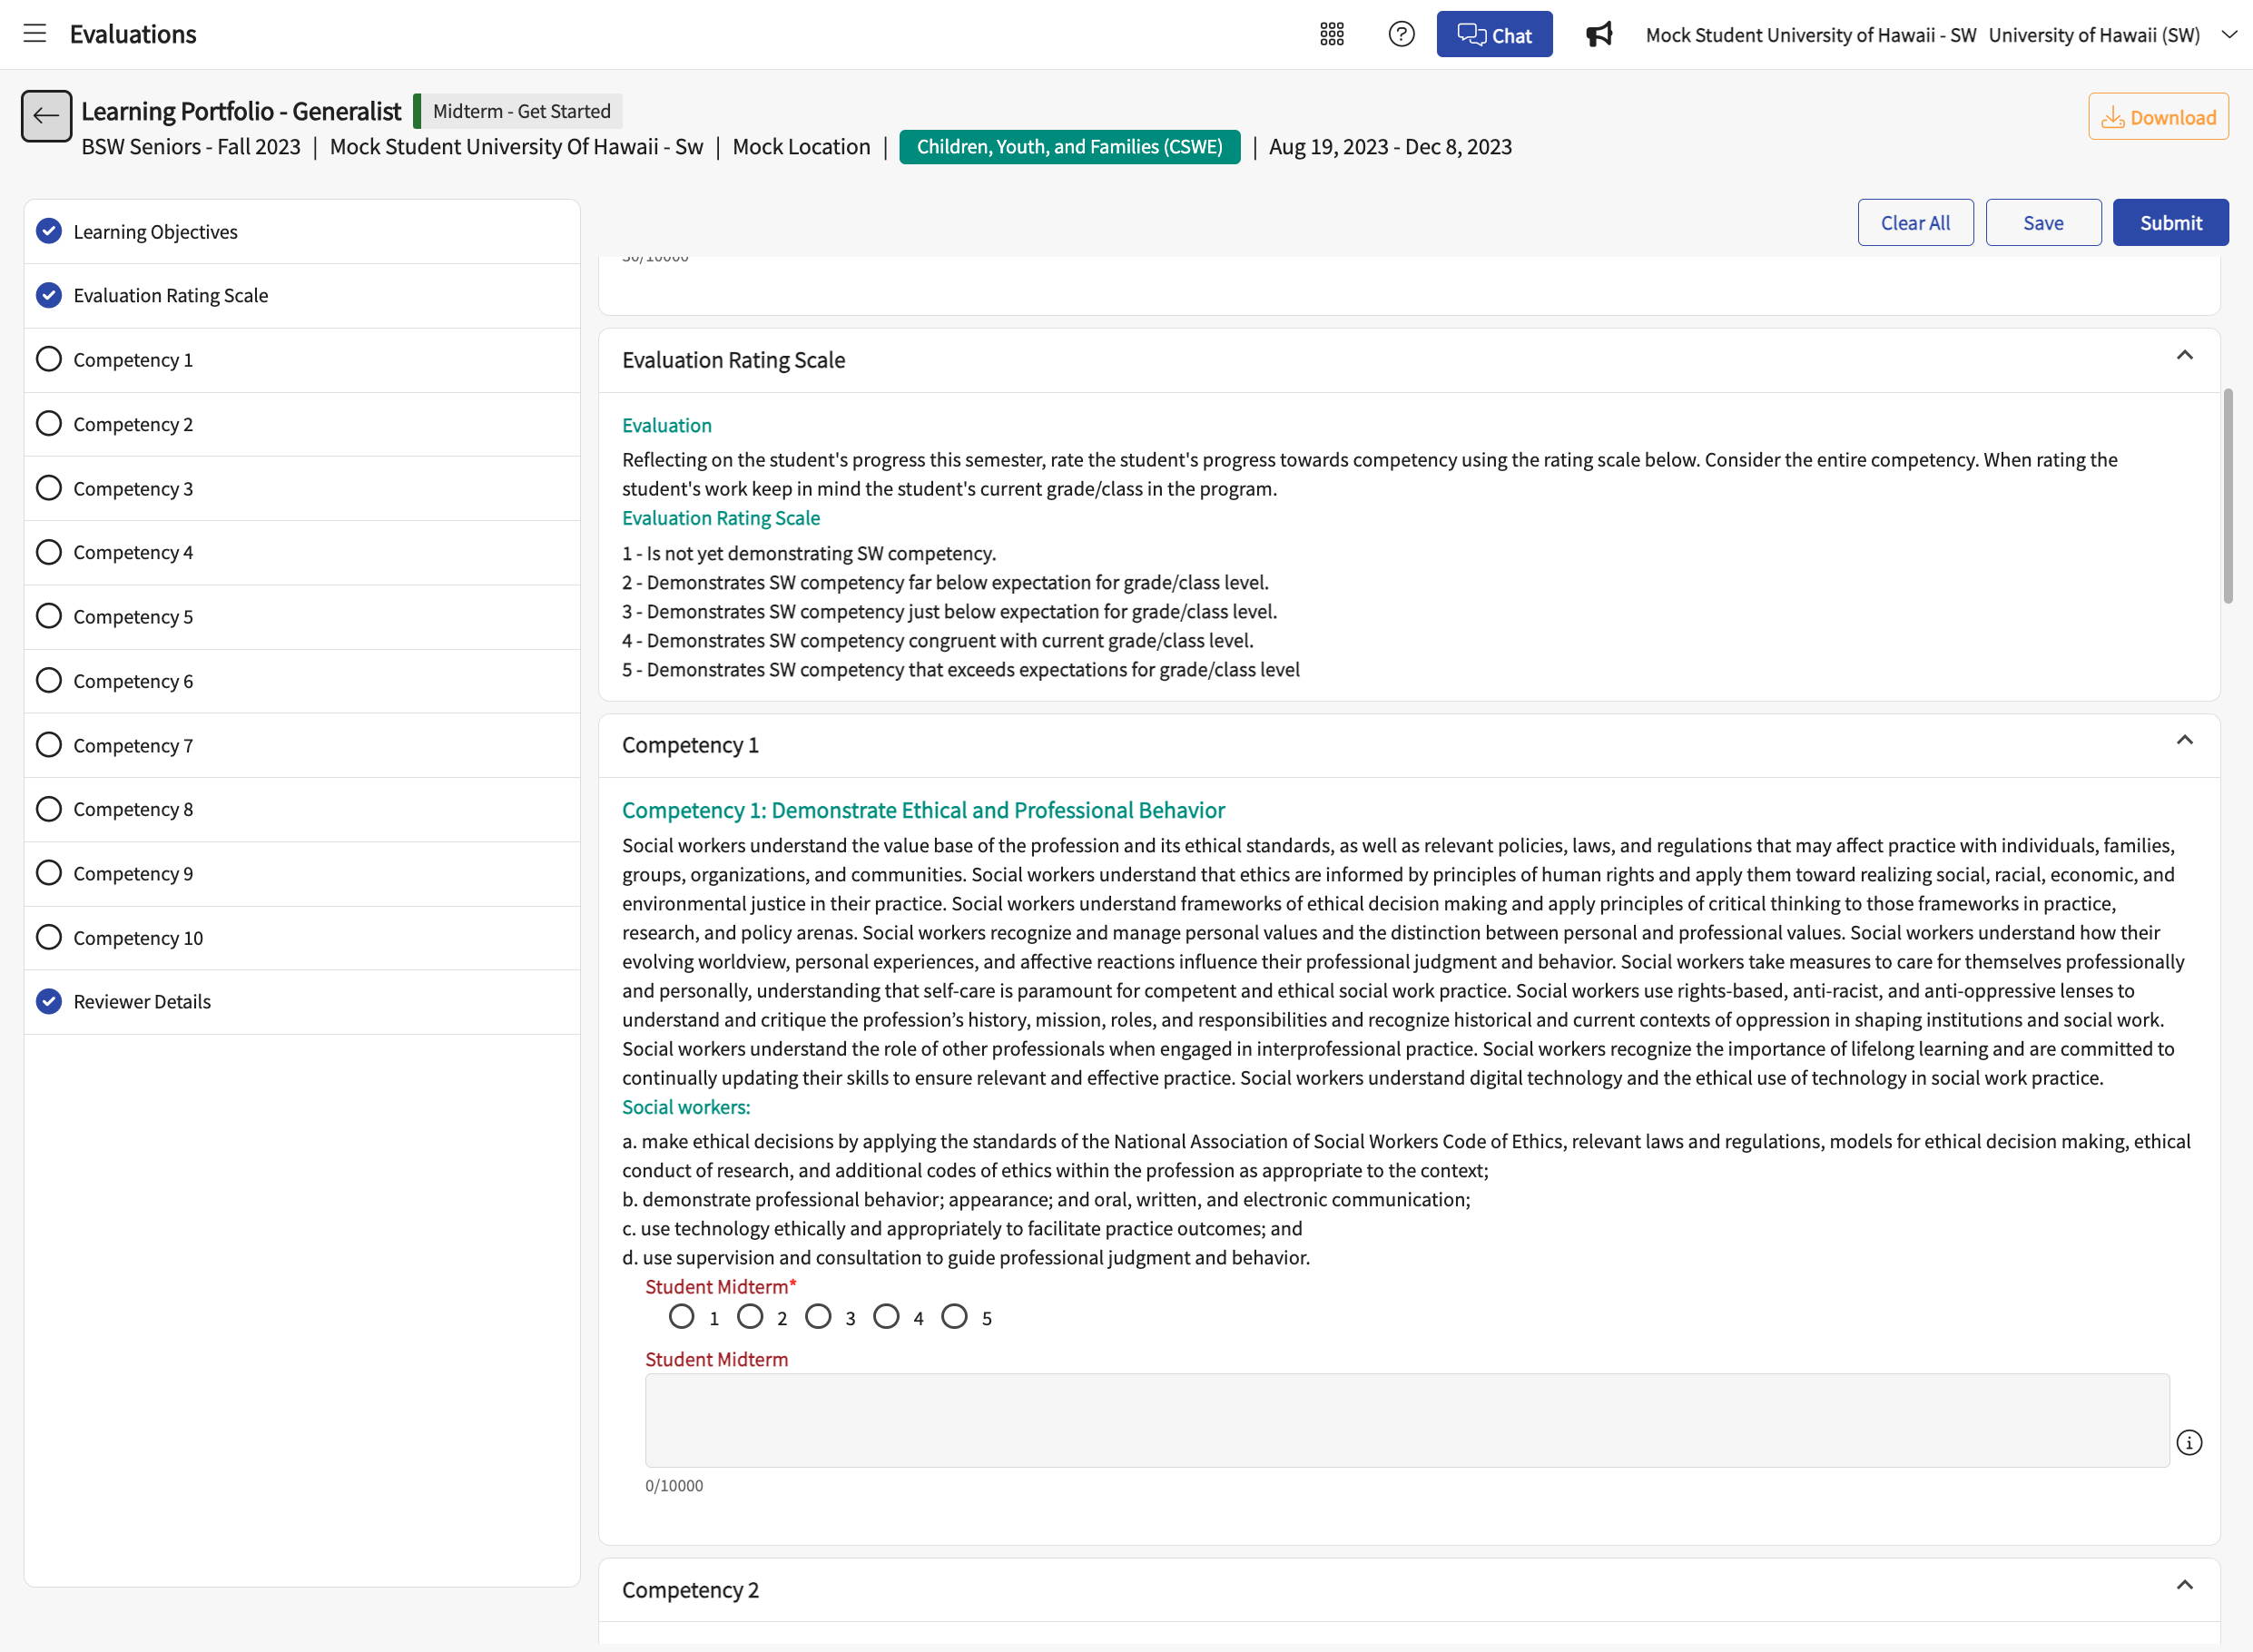Click the Learning Portfolio - Generalist heading
This screenshot has width=2253, height=1652.
click(241, 111)
